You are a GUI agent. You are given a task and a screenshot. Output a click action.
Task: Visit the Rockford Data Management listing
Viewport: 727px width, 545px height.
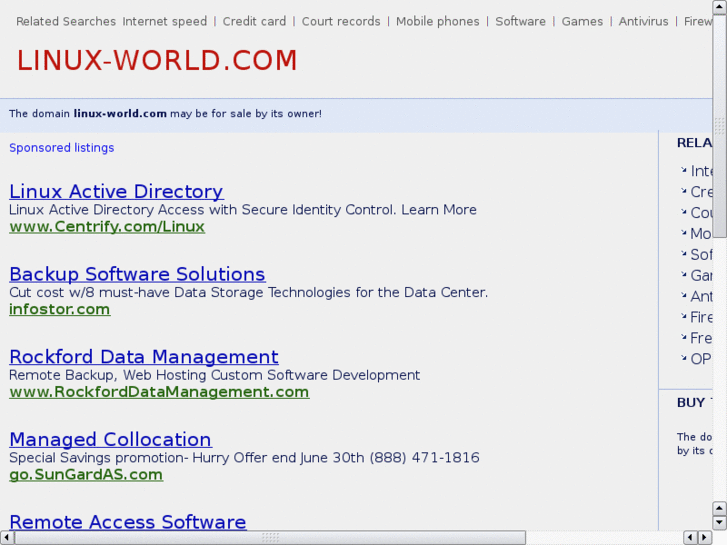(144, 357)
